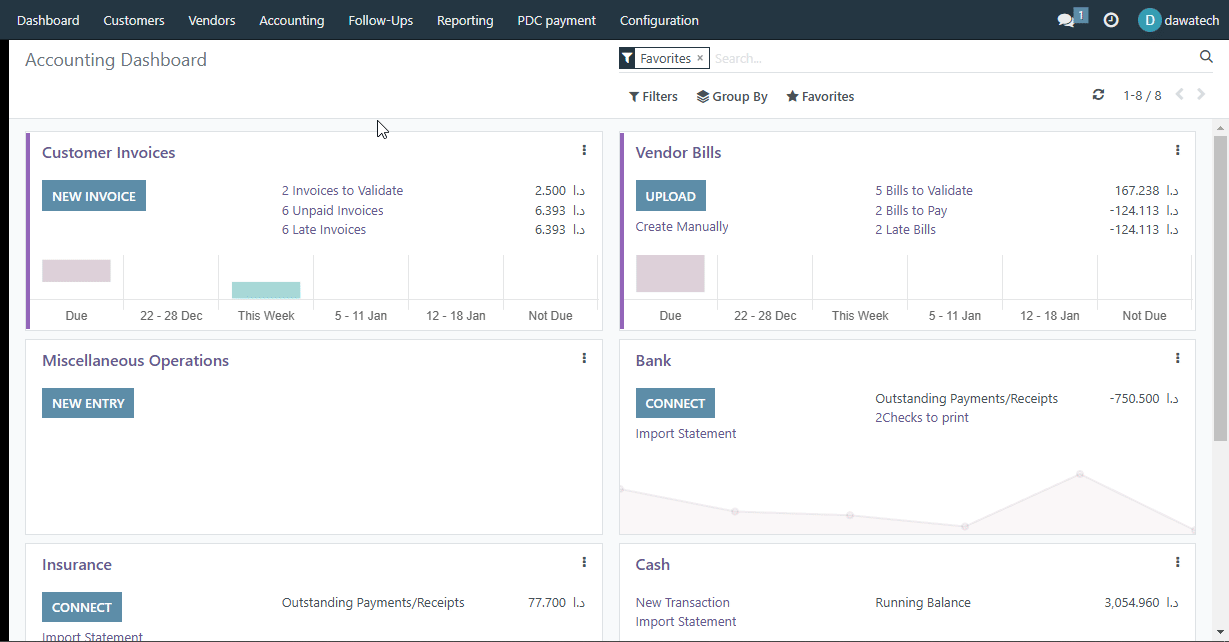Open the PDC payment menu
The width and height of the screenshot is (1229, 642).
(x=556, y=20)
